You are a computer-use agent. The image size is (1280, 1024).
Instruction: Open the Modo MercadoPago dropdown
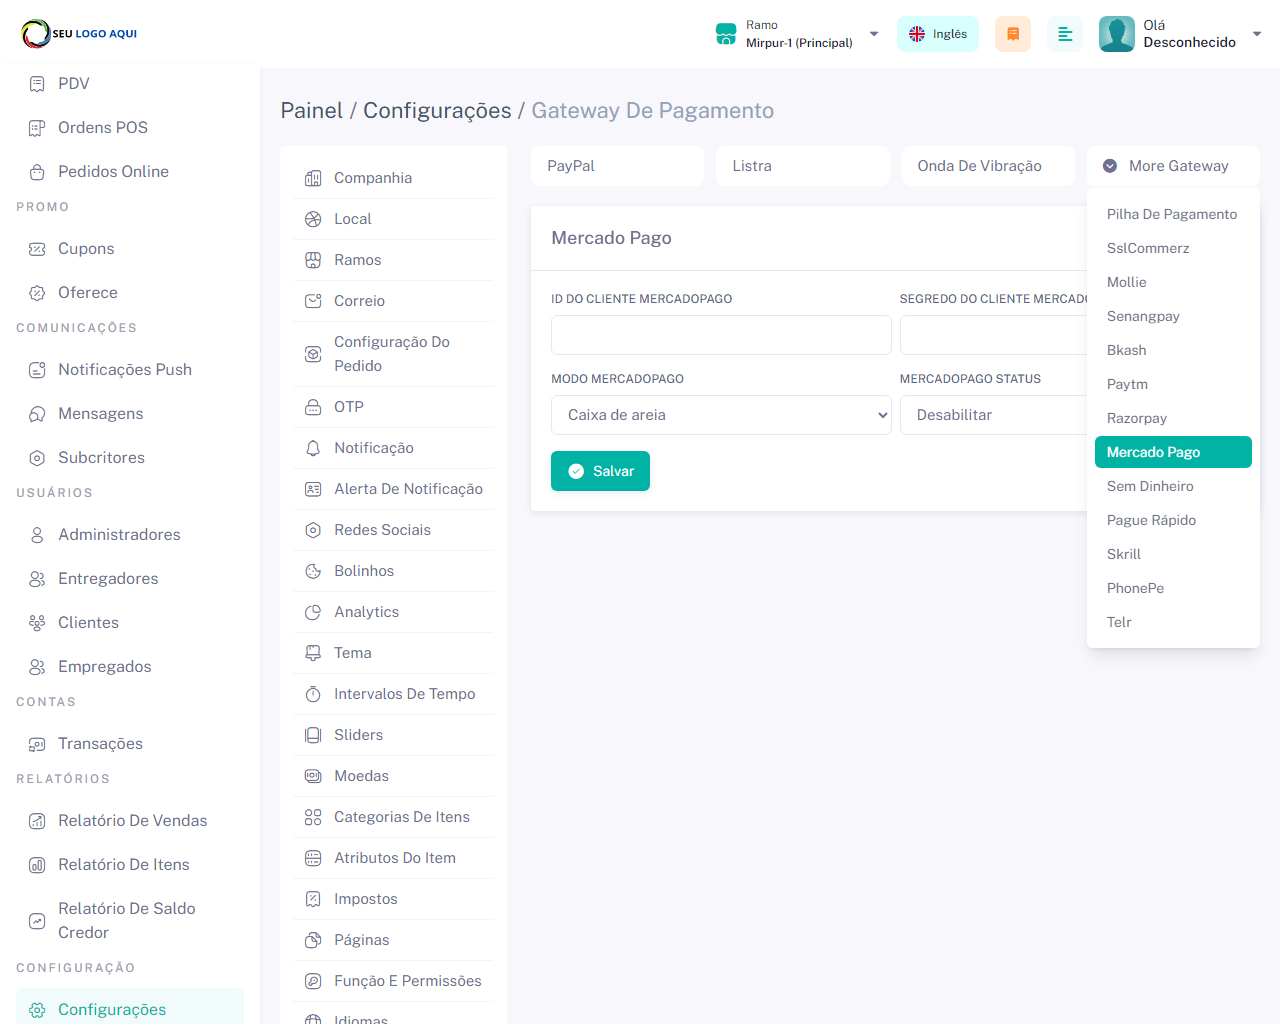720,415
